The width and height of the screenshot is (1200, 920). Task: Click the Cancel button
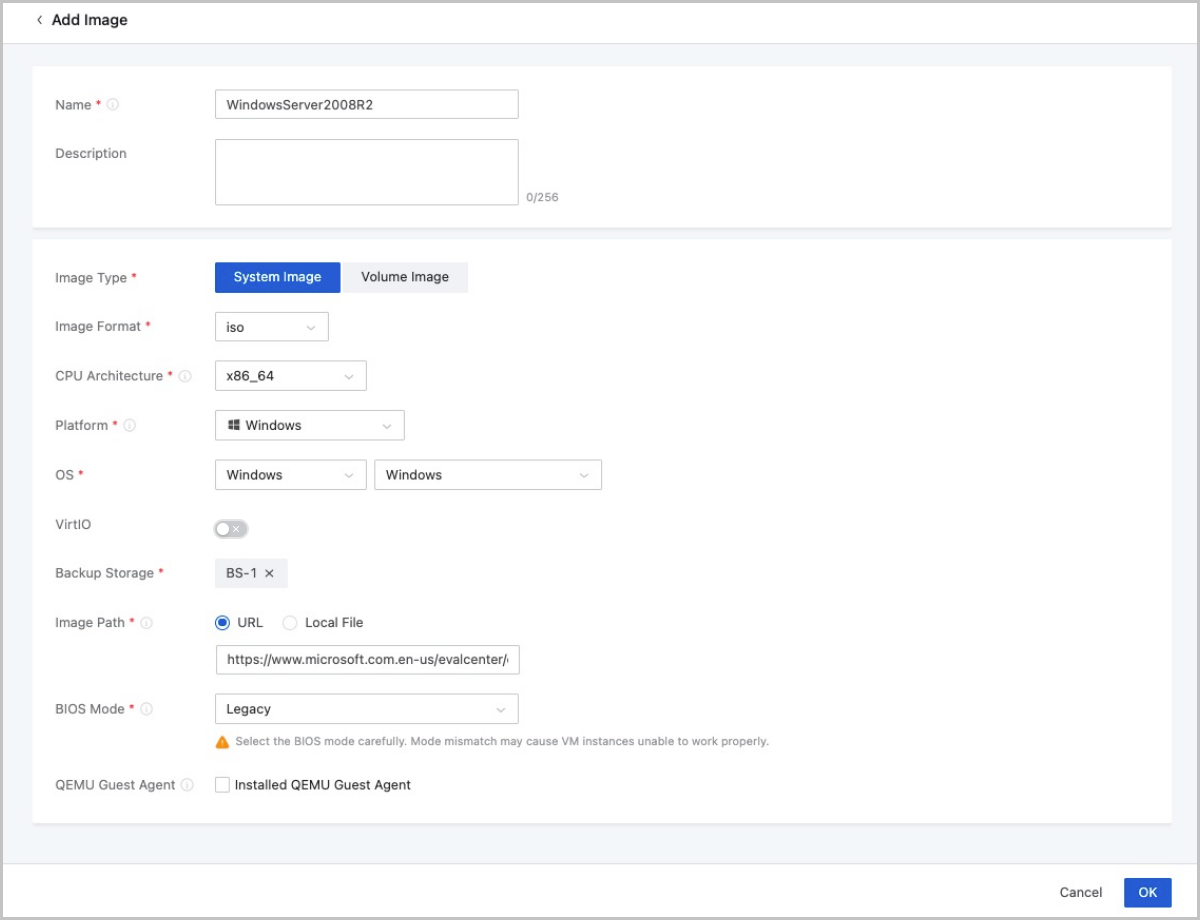[1081, 892]
